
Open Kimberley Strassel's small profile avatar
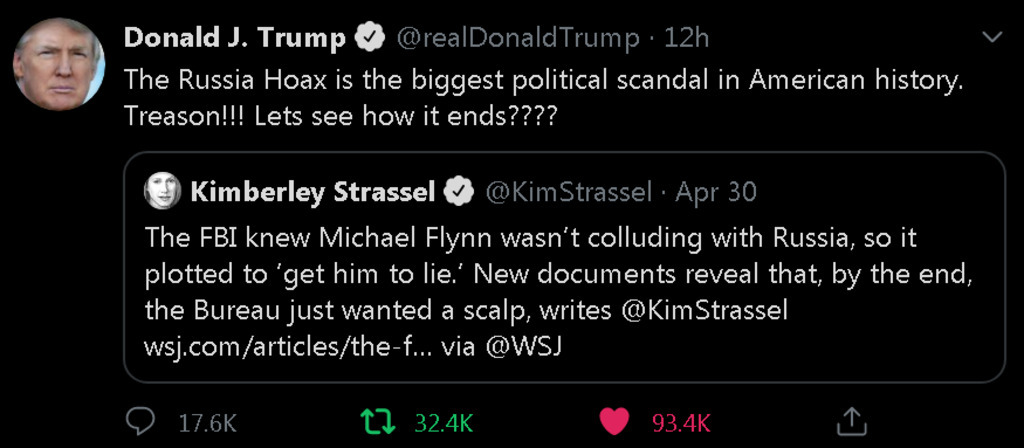pyautogui.click(x=162, y=191)
